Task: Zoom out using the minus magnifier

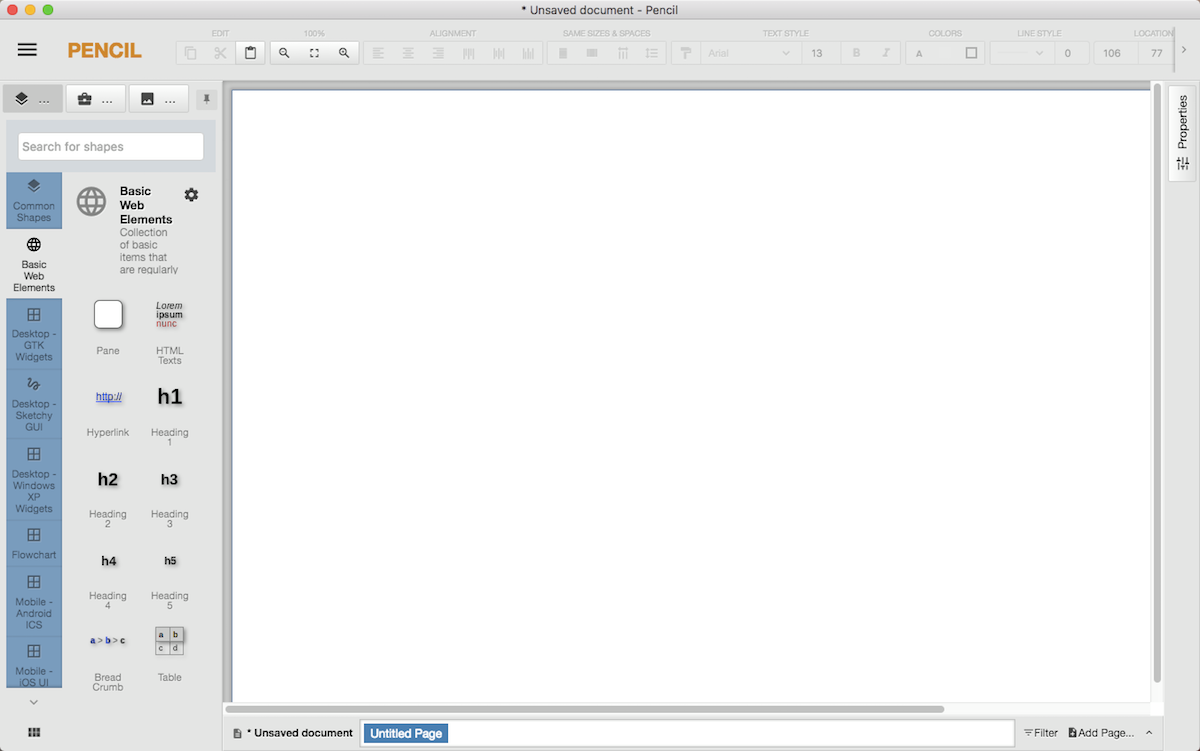Action: [x=284, y=53]
